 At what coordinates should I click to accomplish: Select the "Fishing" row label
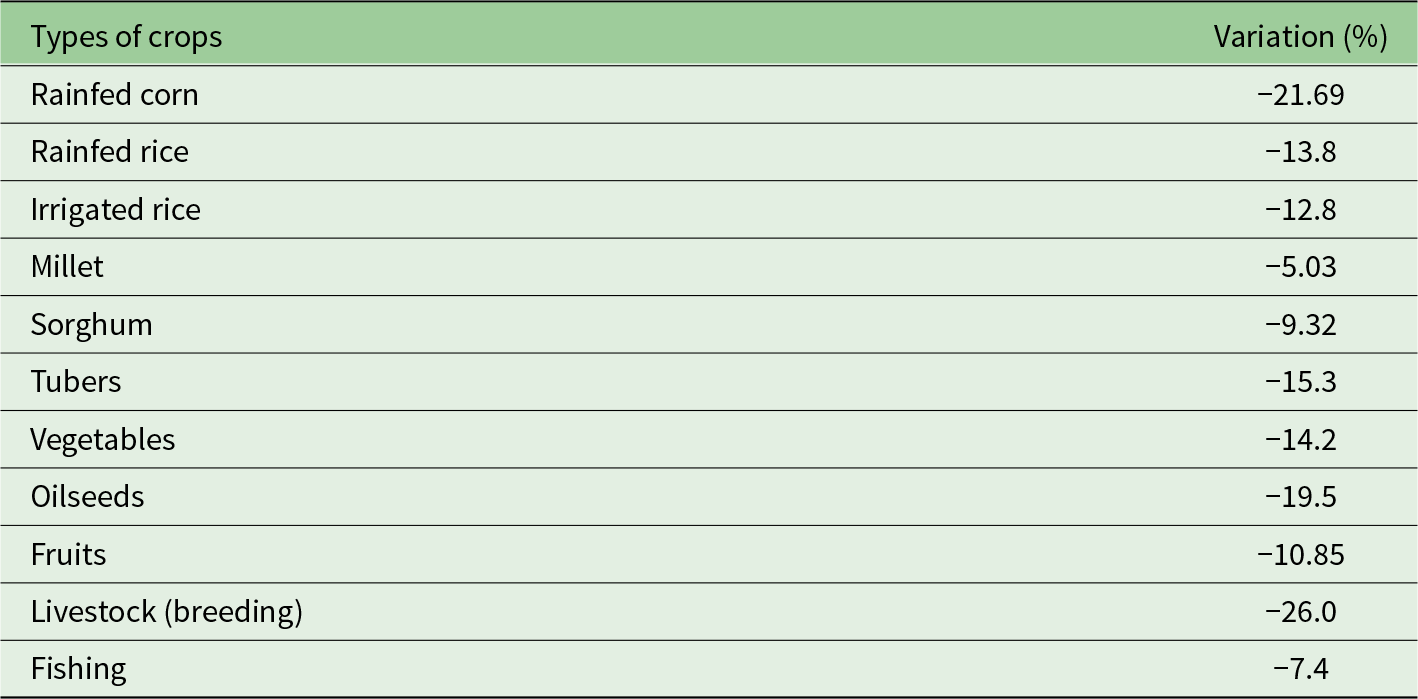click(79, 669)
